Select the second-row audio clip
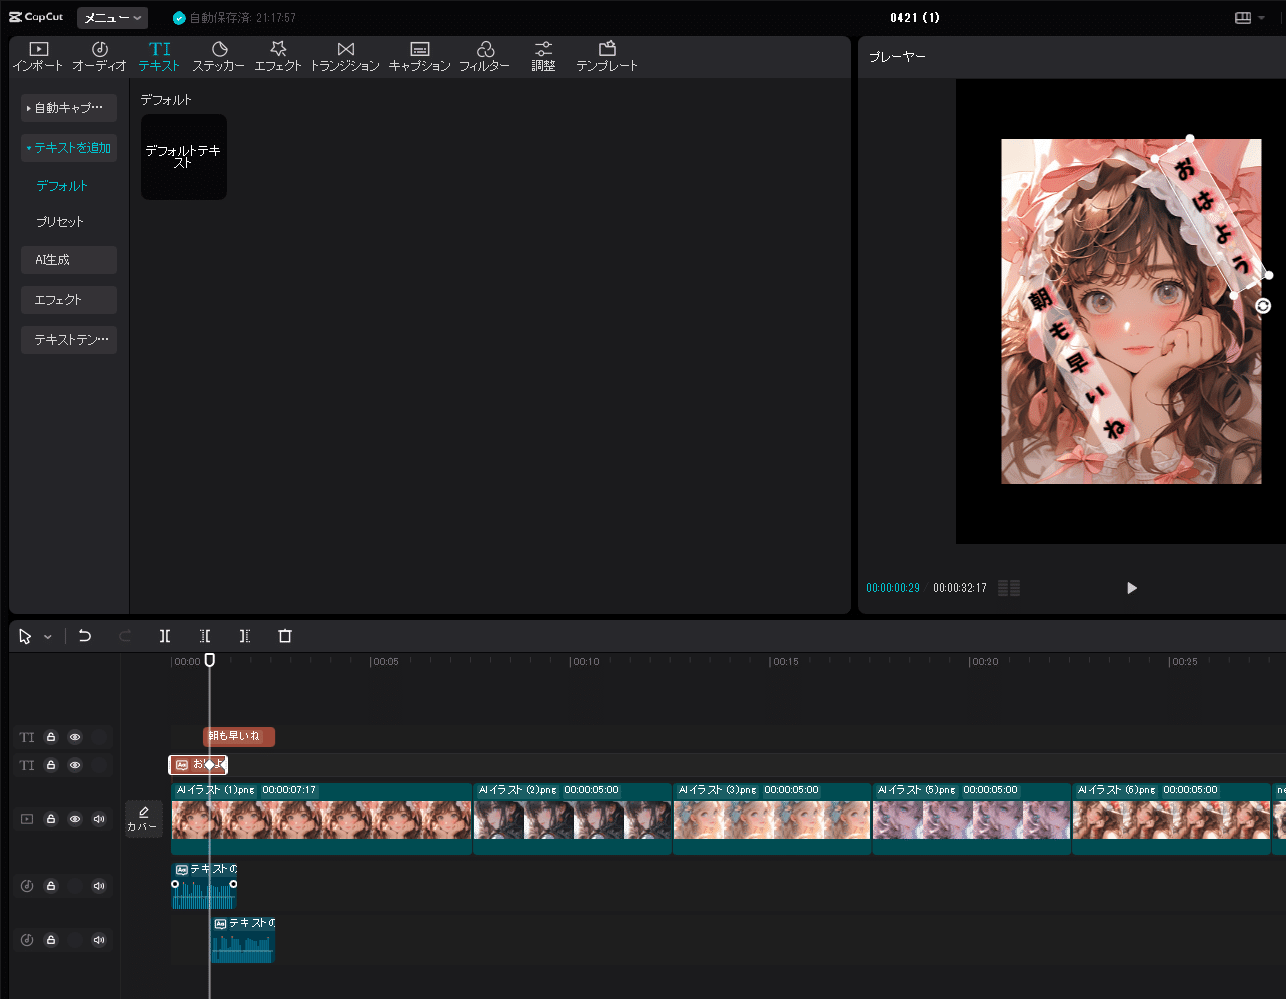1286x999 pixels. (x=243, y=940)
